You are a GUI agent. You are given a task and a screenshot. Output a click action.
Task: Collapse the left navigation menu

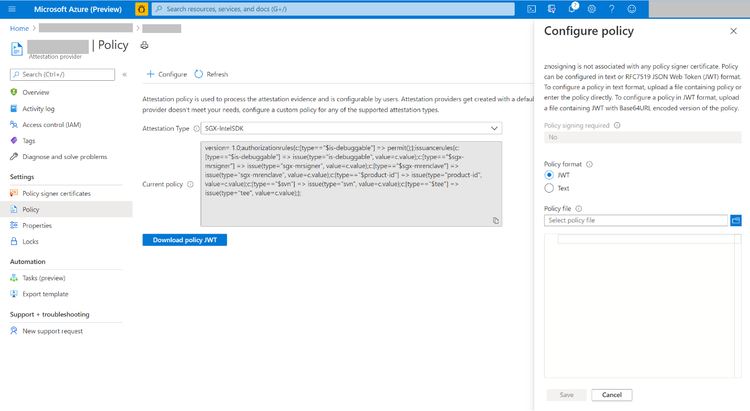[x=125, y=74]
